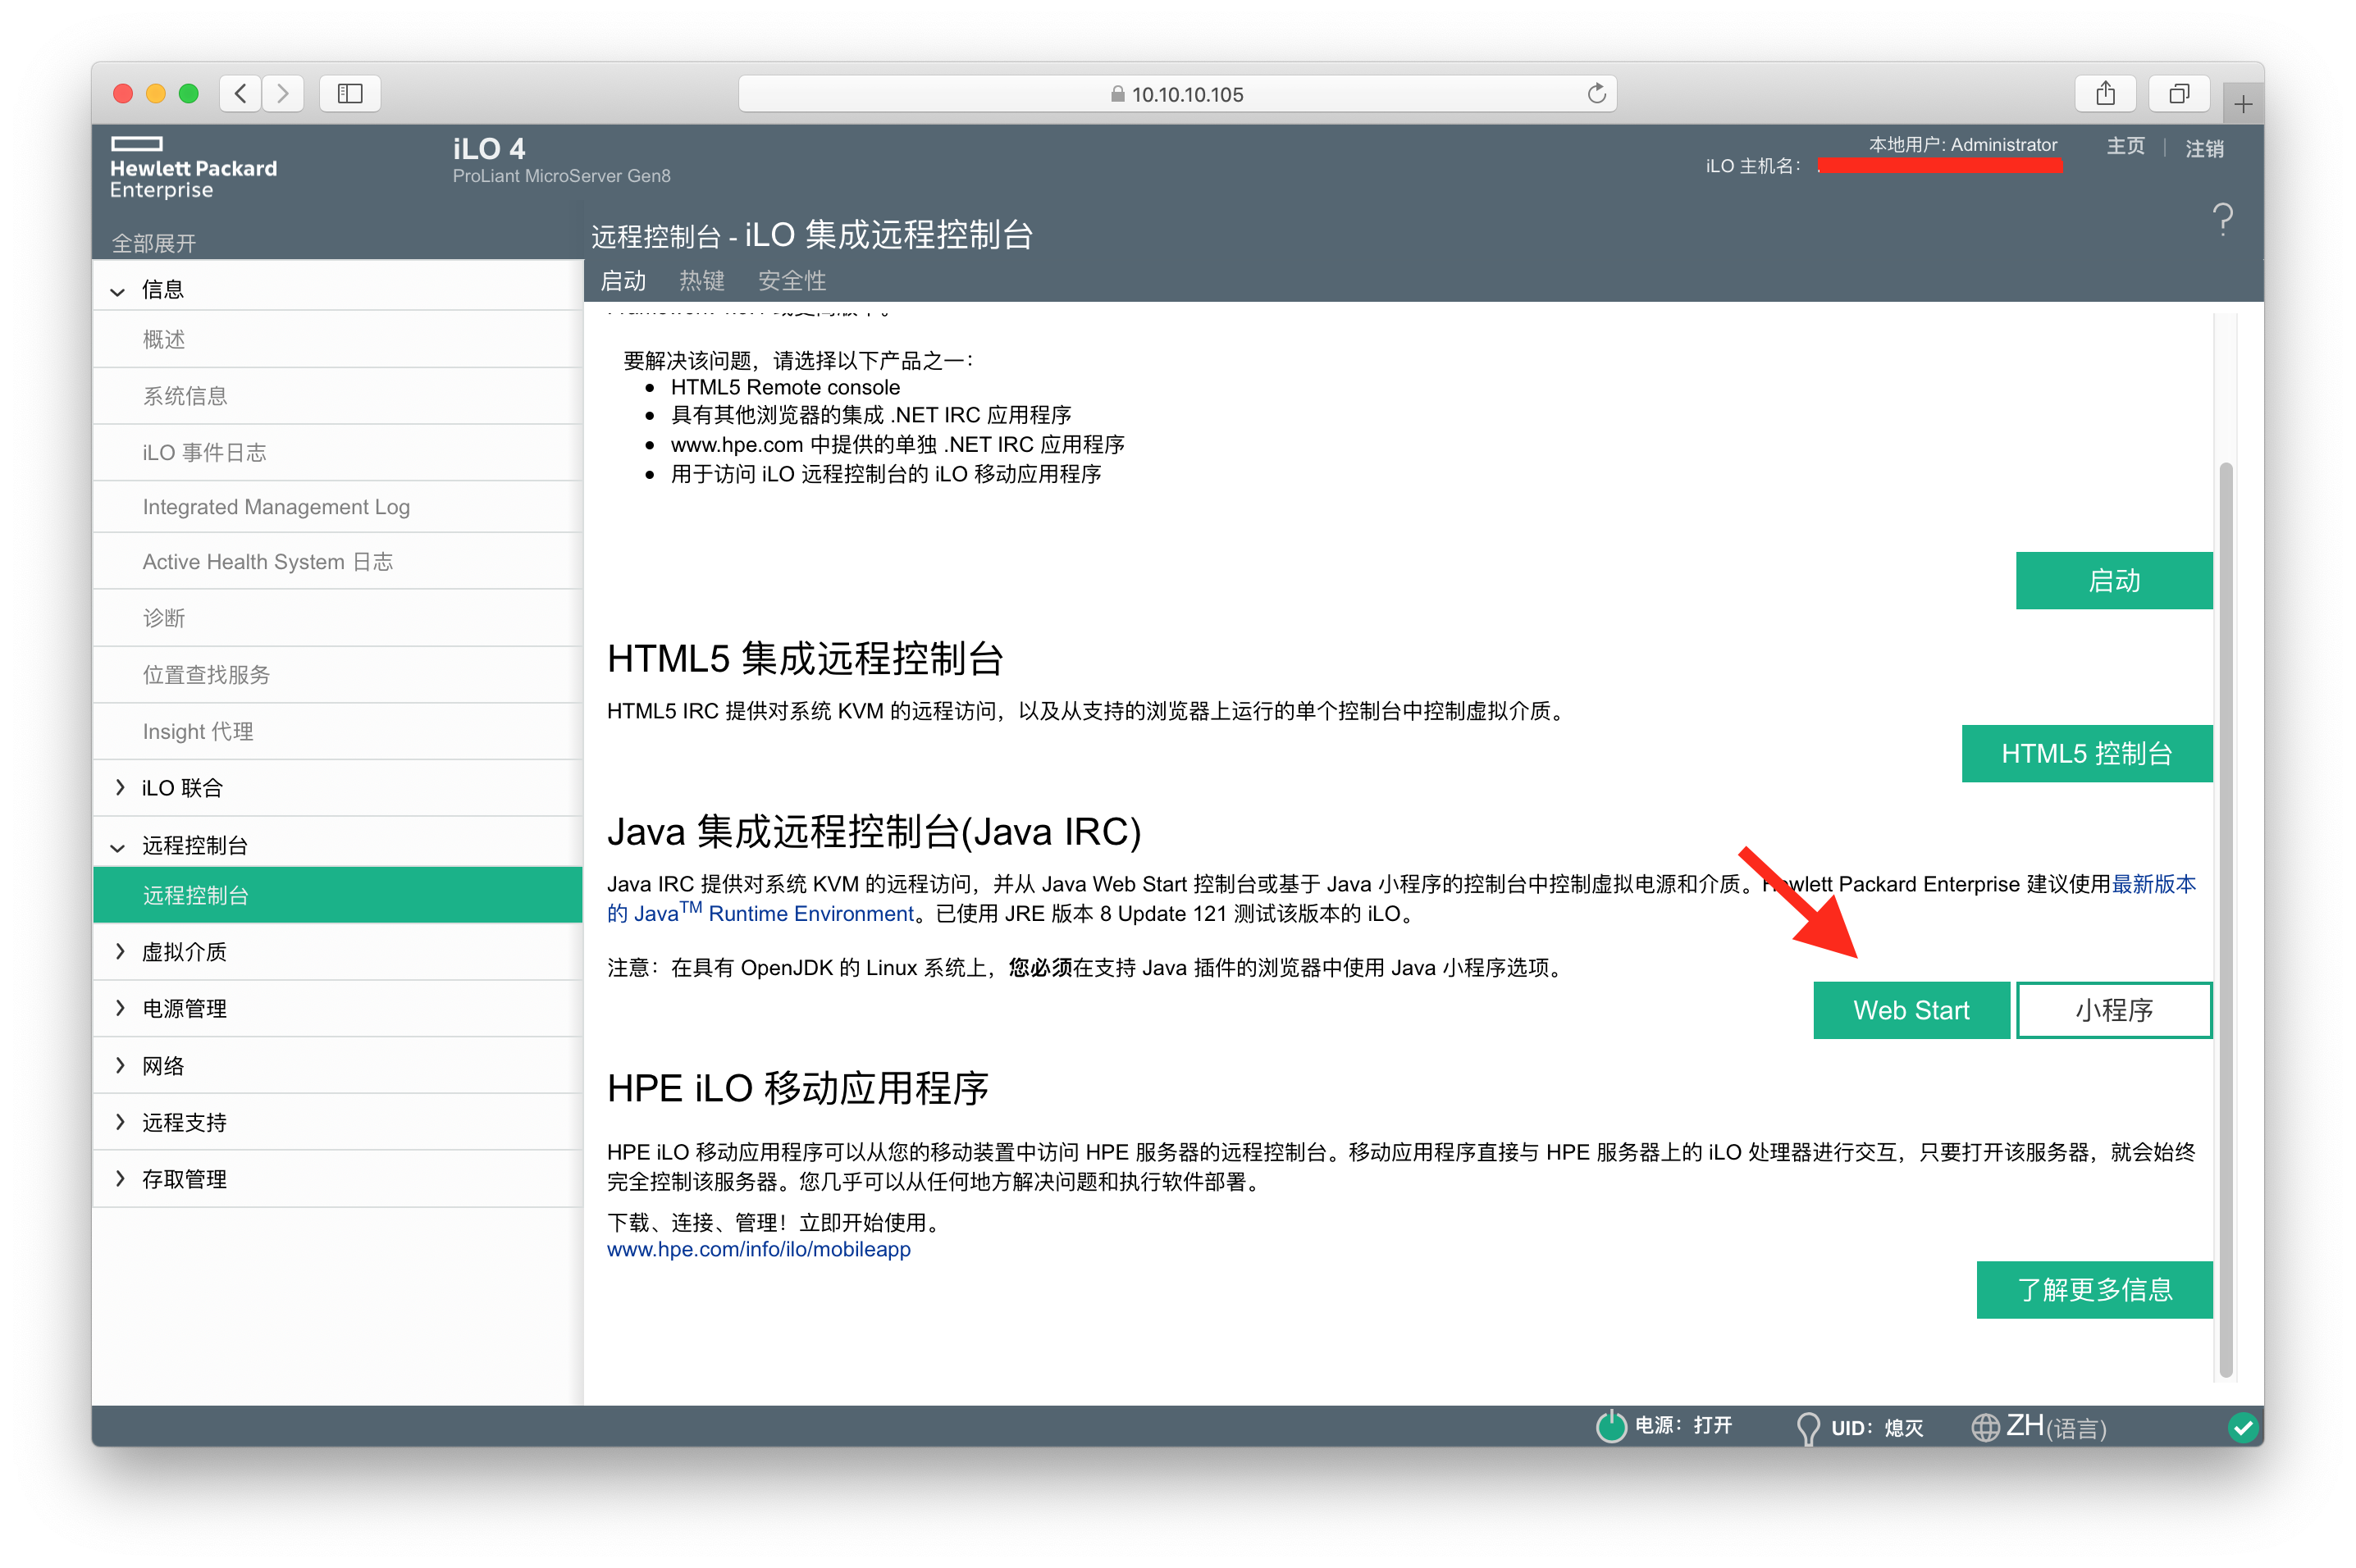Open iLO 事件日志 in the sidebar

click(338, 452)
